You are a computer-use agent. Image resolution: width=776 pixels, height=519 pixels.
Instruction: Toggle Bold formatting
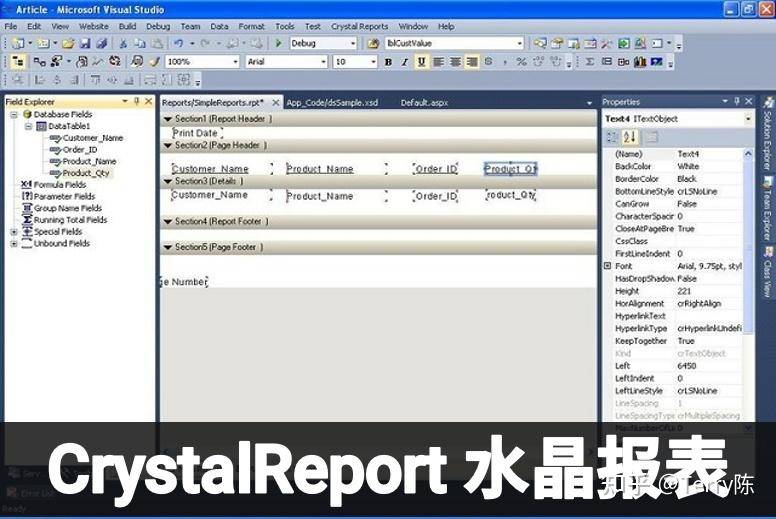(x=388, y=62)
